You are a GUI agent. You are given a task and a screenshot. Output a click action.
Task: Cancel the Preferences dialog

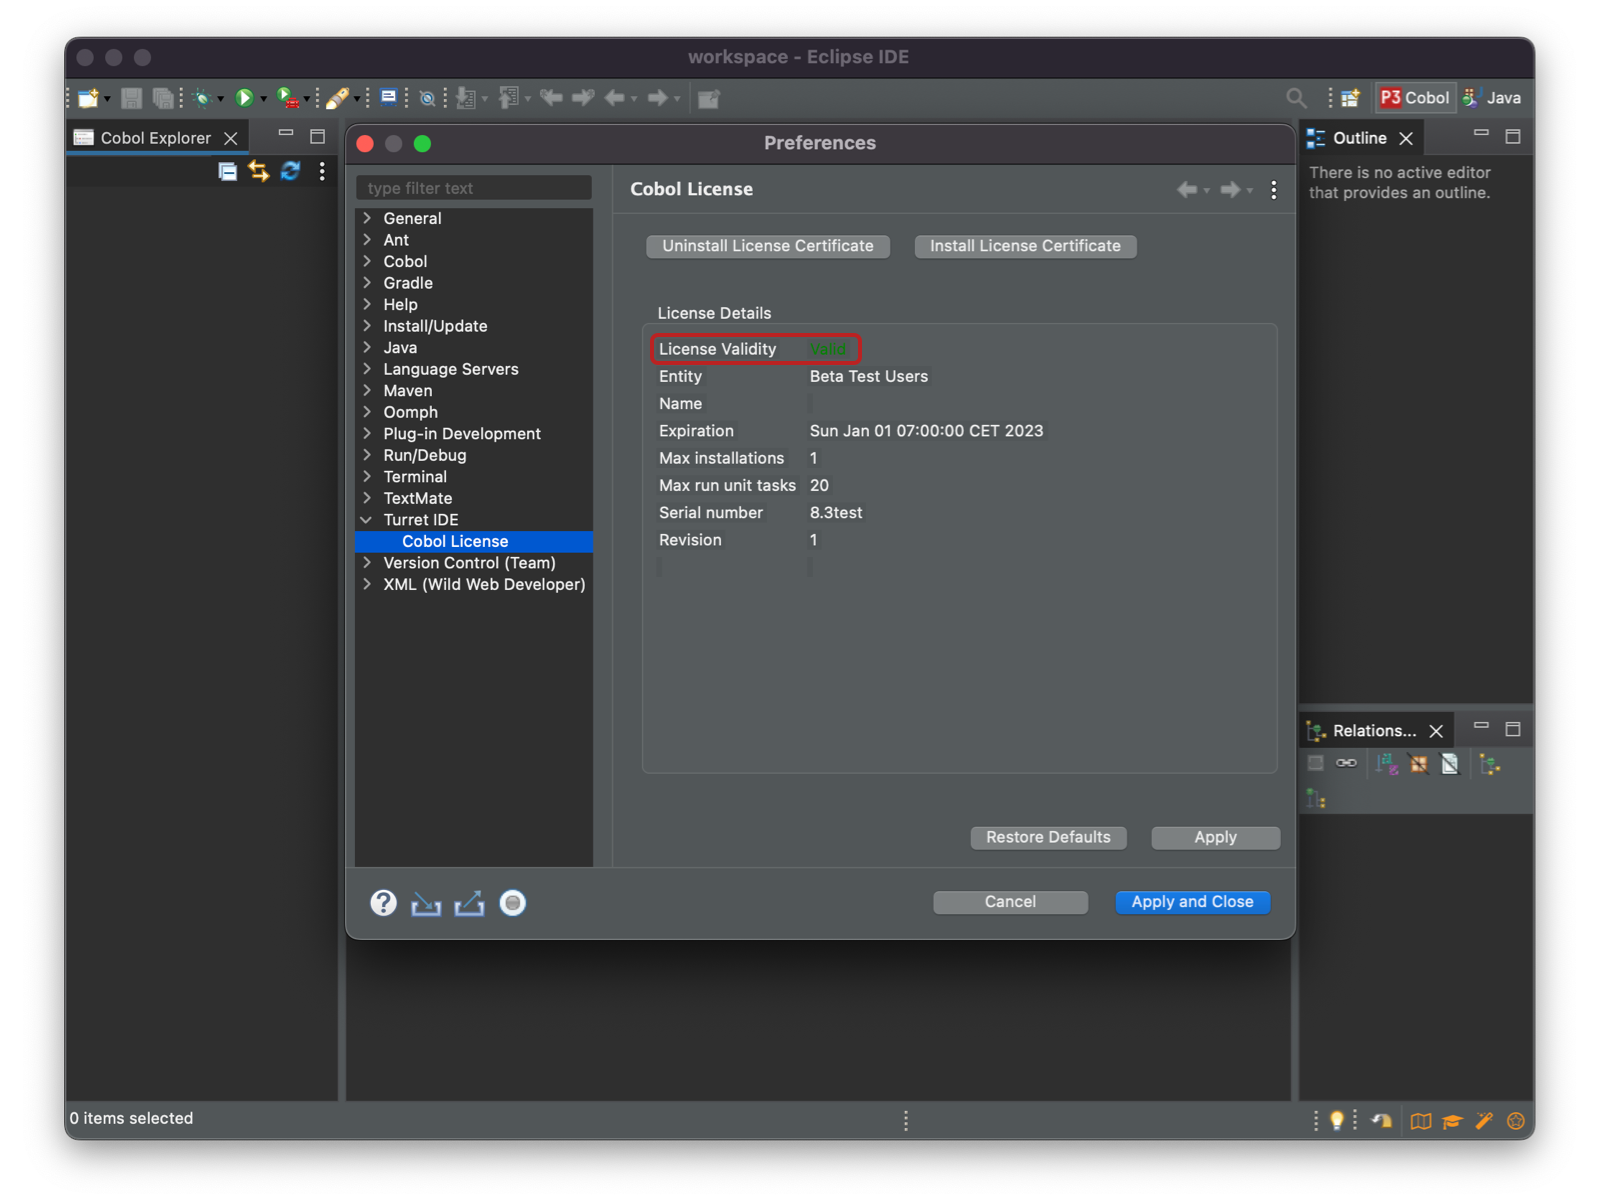1010,902
